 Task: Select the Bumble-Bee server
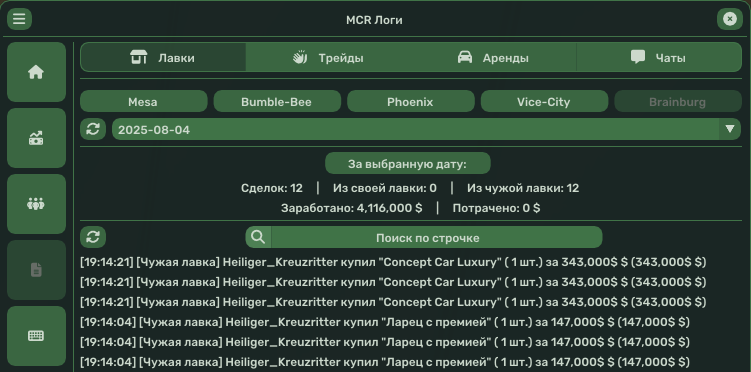[x=277, y=101]
